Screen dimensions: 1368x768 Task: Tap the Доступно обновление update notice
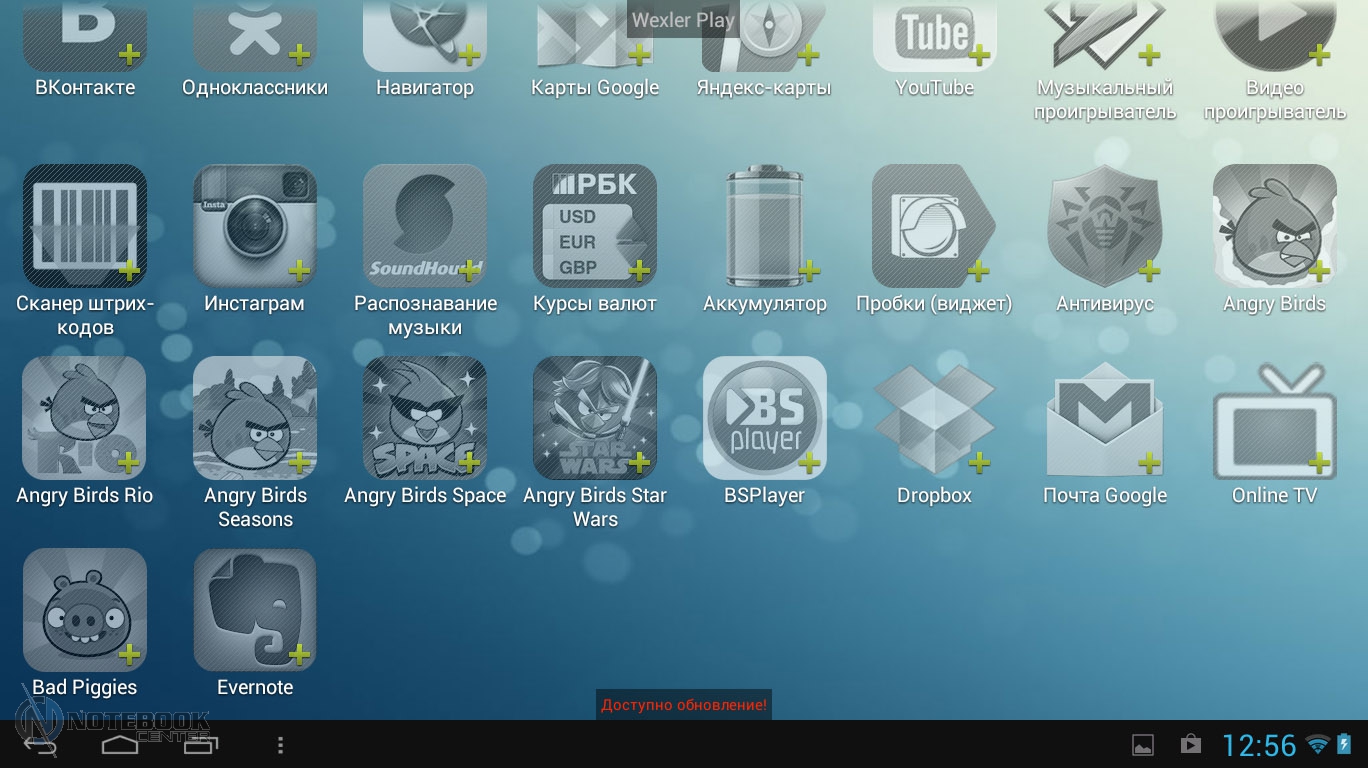[684, 705]
